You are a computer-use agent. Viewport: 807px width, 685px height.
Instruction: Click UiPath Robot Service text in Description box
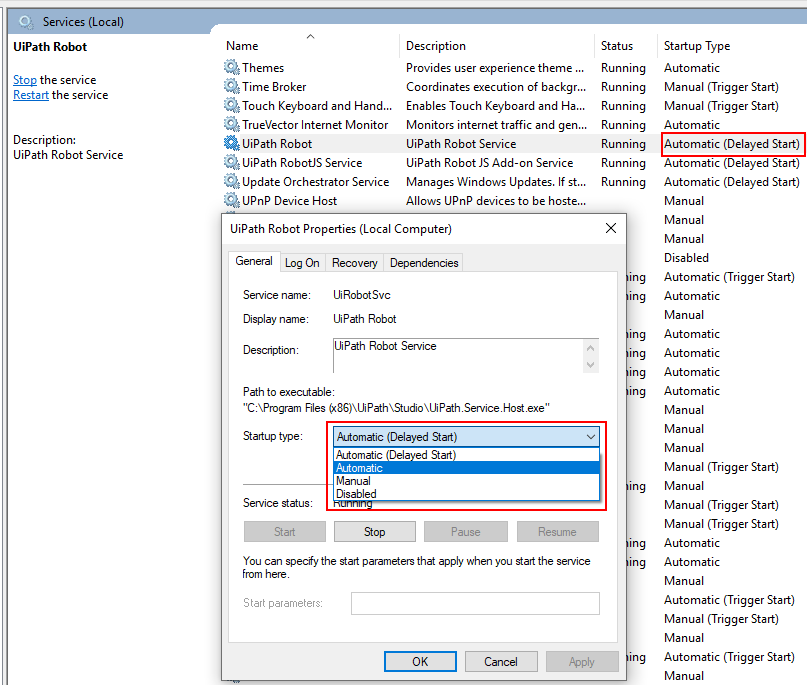(385, 346)
